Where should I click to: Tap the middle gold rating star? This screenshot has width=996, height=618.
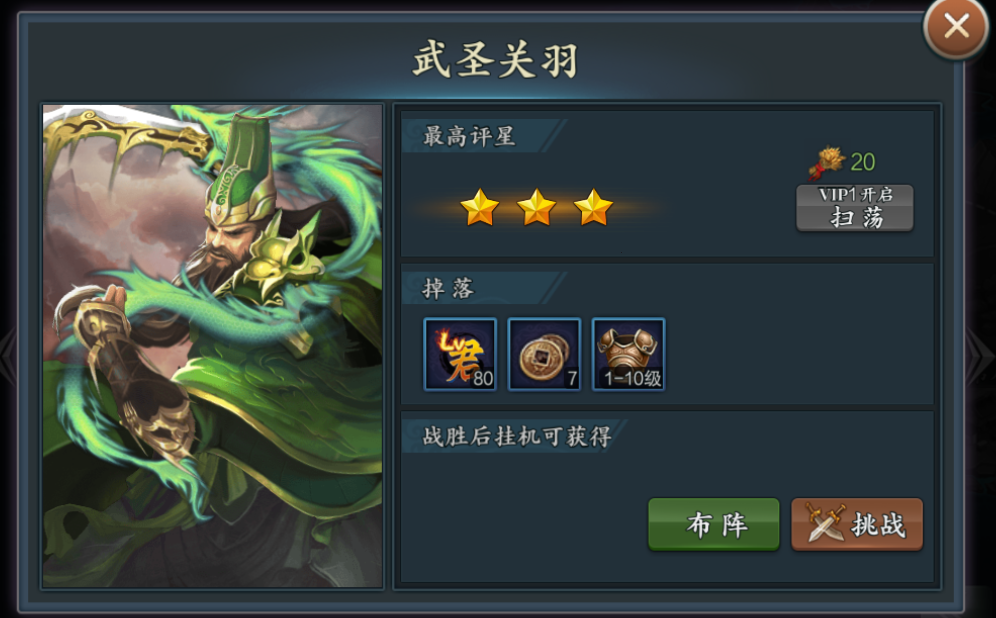536,208
